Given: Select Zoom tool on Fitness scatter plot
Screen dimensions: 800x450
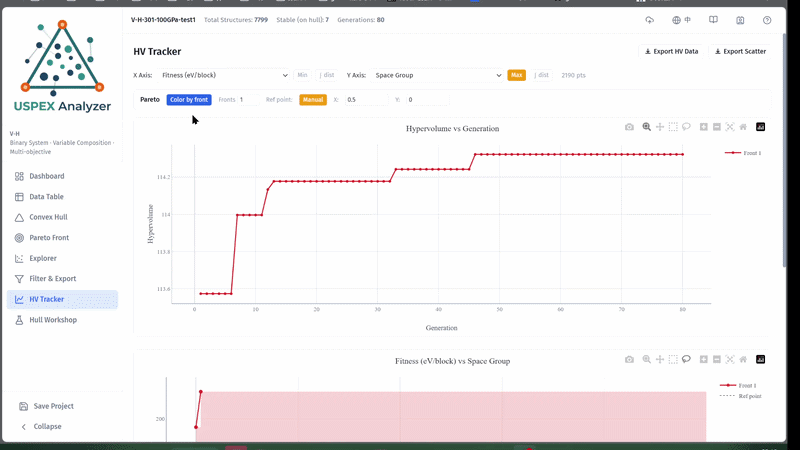Looking at the screenshot, I should [x=646, y=360].
